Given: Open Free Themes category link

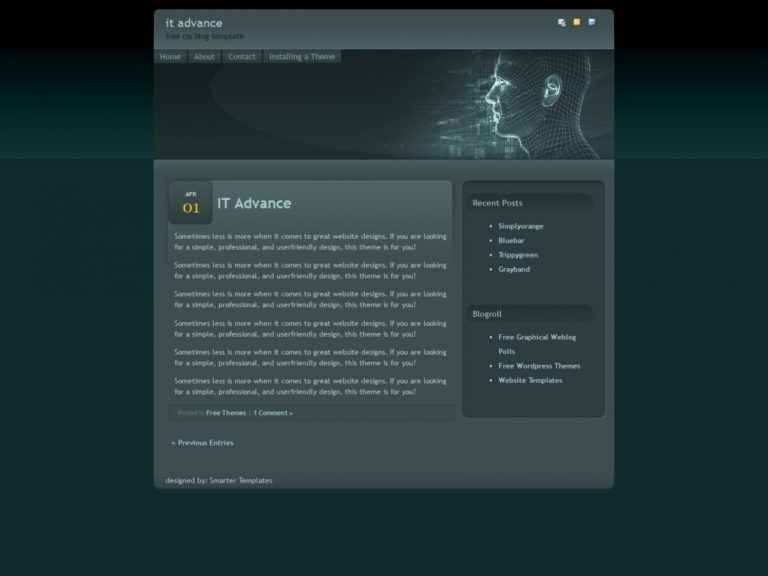Looking at the screenshot, I should [x=226, y=413].
